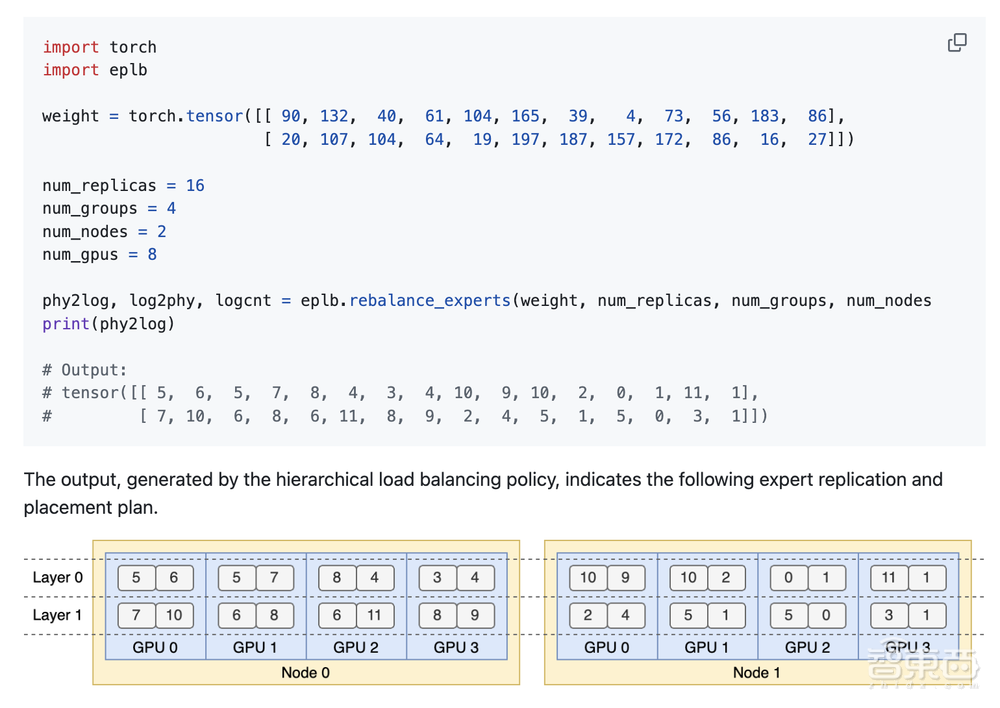Click the rebalance_experts function name

429,300
